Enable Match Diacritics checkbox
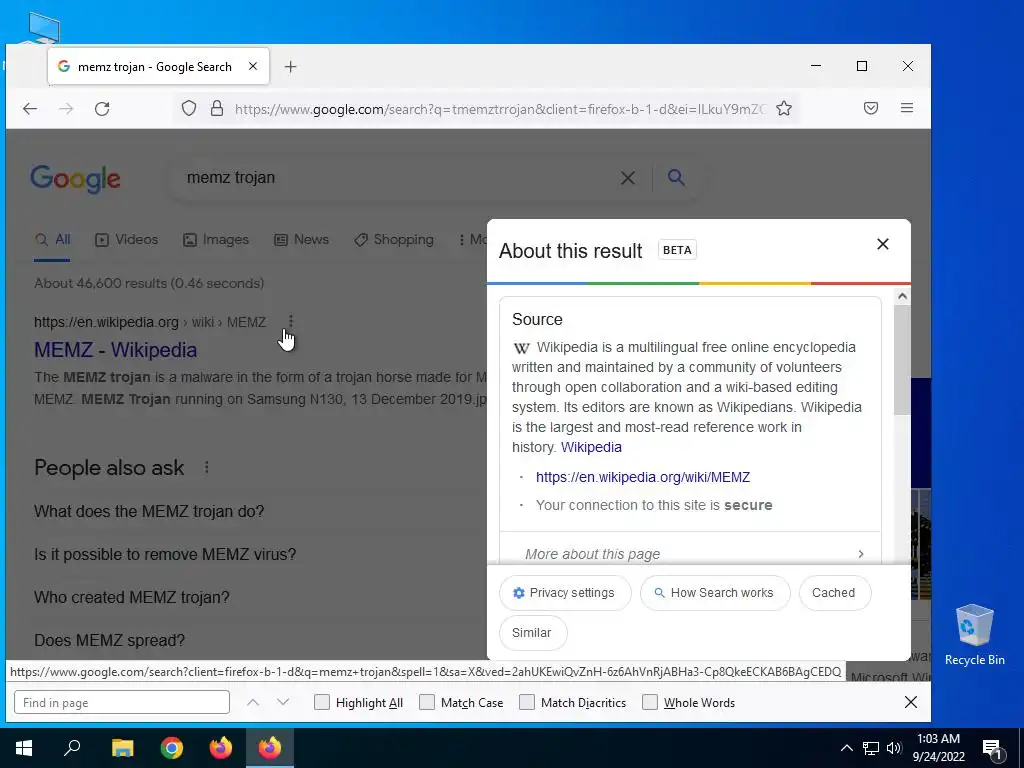Screen dimensions: 1024x768 point(526,703)
